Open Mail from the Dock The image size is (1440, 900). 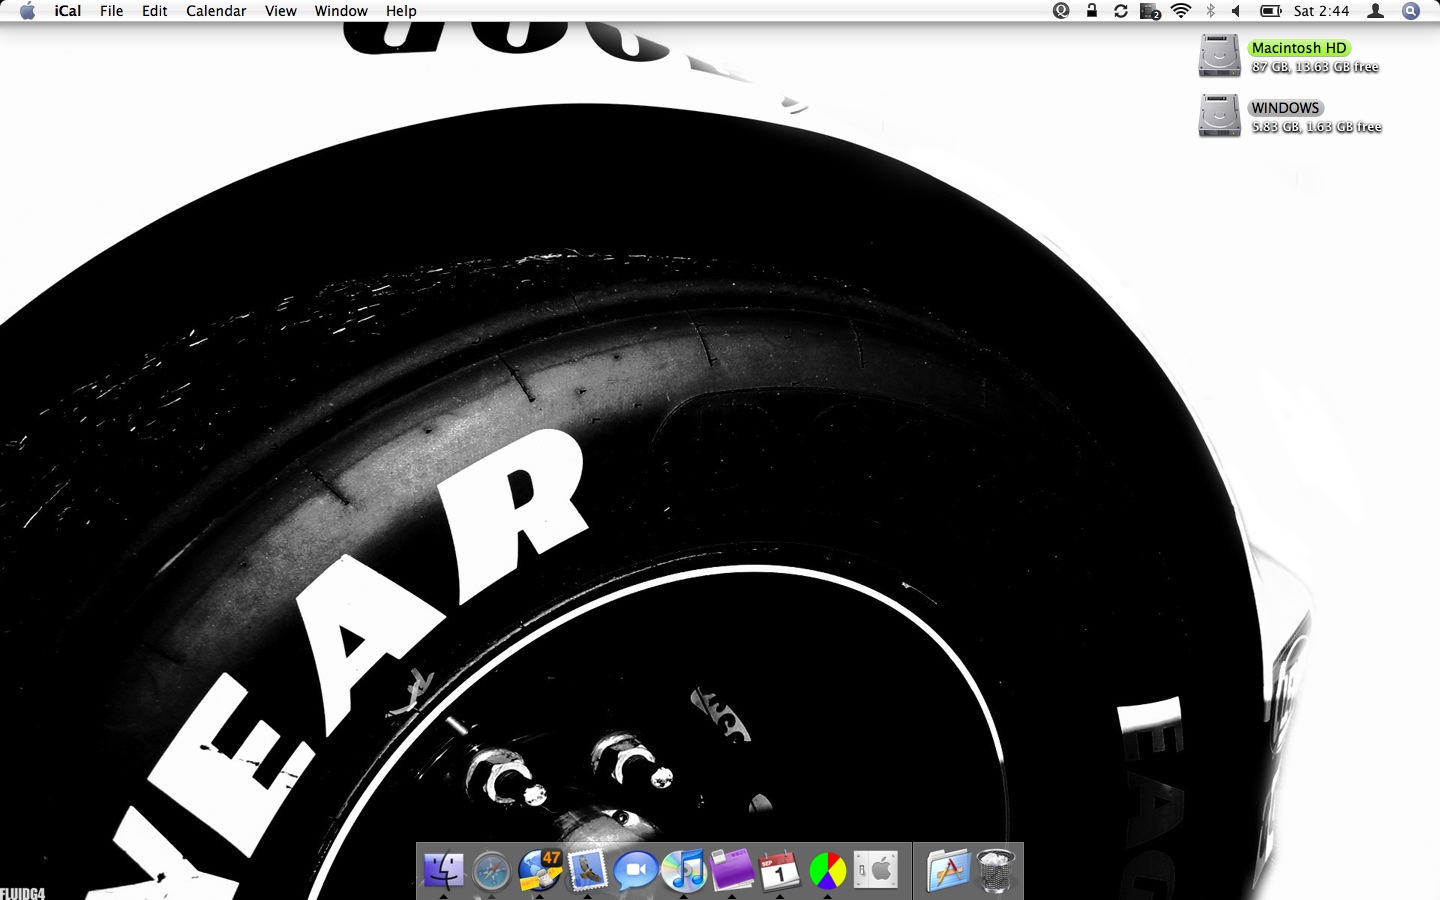(588, 870)
